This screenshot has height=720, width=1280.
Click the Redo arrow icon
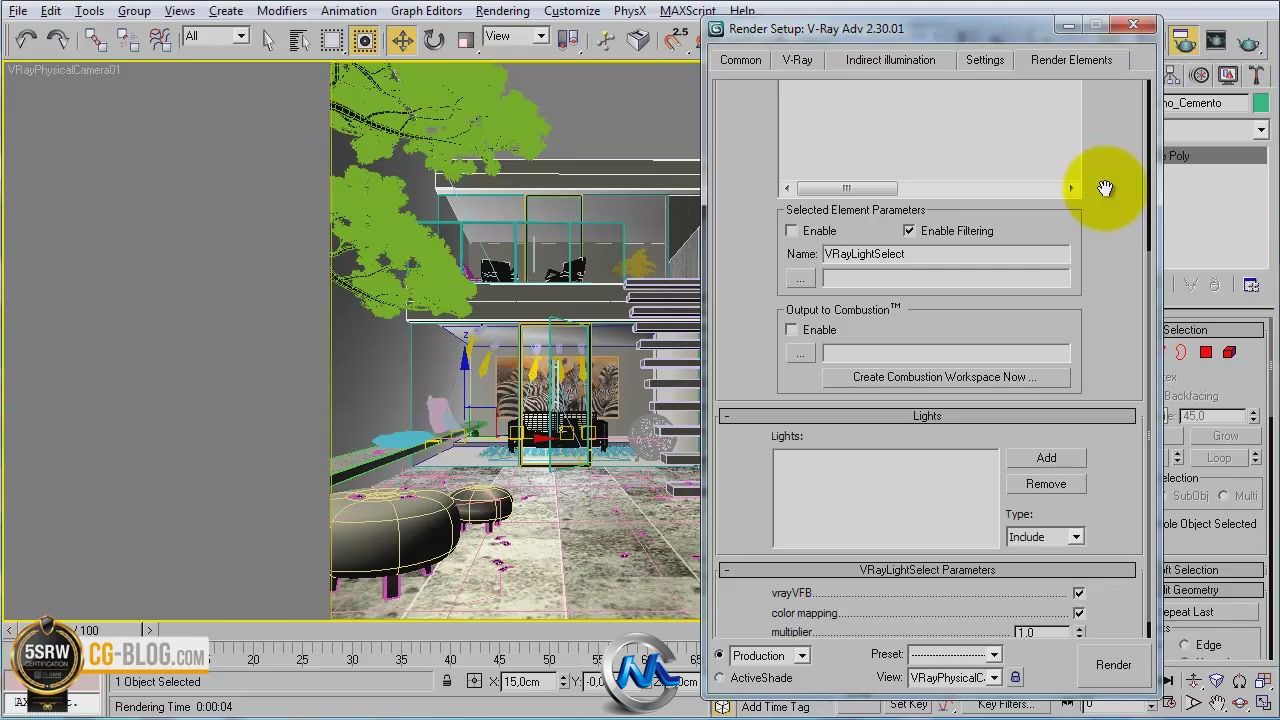coord(57,40)
